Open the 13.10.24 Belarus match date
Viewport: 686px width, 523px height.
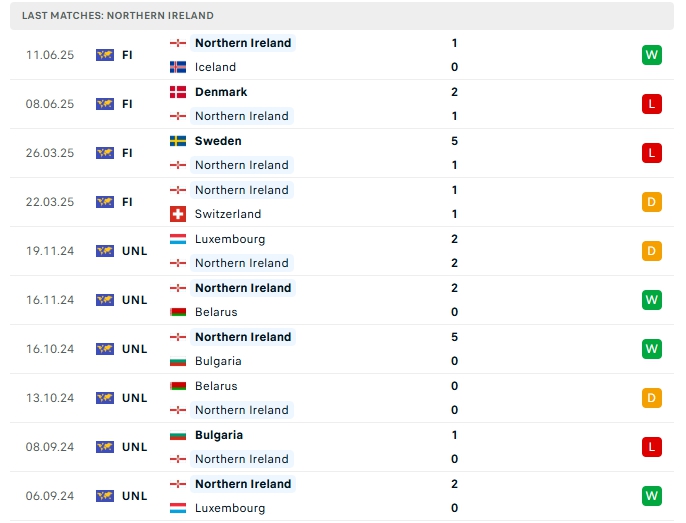coord(50,398)
